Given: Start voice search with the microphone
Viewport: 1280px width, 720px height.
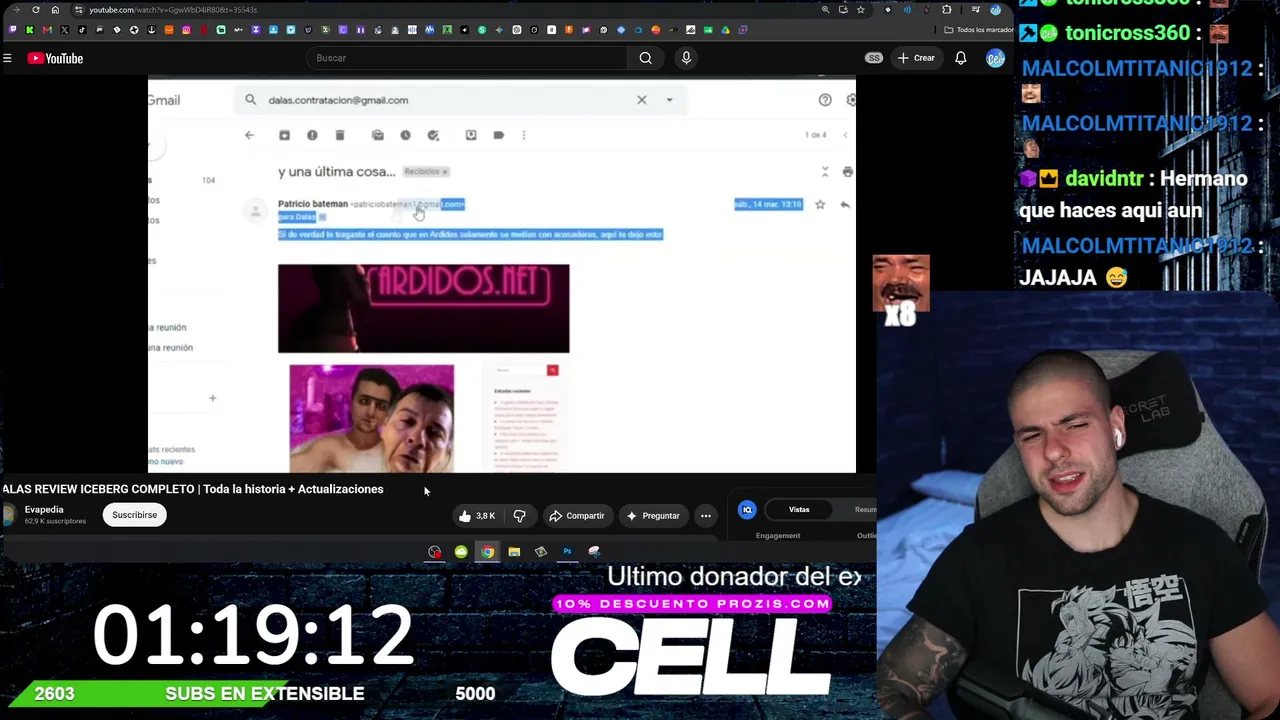Looking at the screenshot, I should tap(686, 58).
